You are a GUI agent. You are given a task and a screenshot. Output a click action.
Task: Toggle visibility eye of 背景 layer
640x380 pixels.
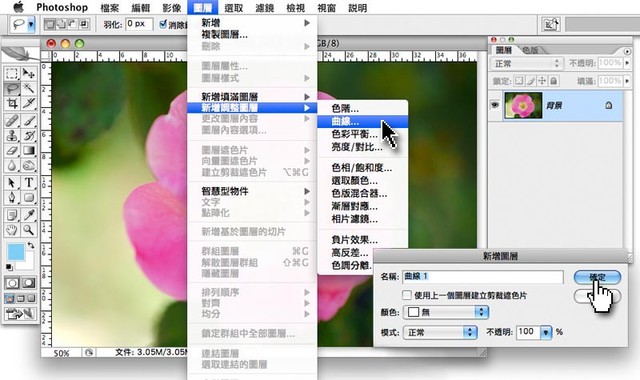point(495,105)
